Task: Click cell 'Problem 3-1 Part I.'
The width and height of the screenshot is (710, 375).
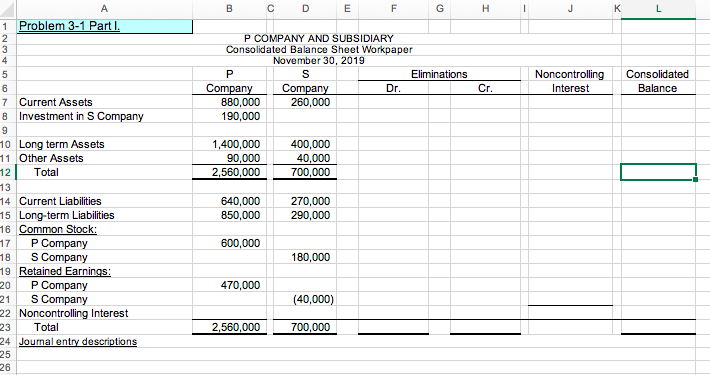Action: pos(105,26)
